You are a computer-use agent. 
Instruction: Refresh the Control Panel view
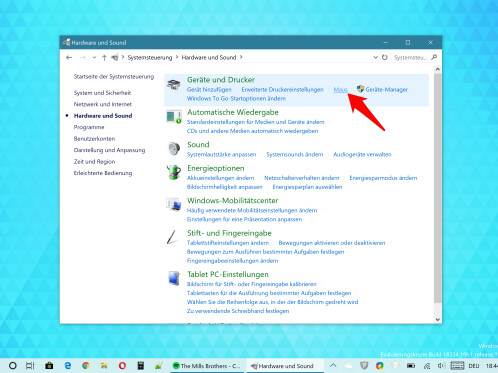385,57
